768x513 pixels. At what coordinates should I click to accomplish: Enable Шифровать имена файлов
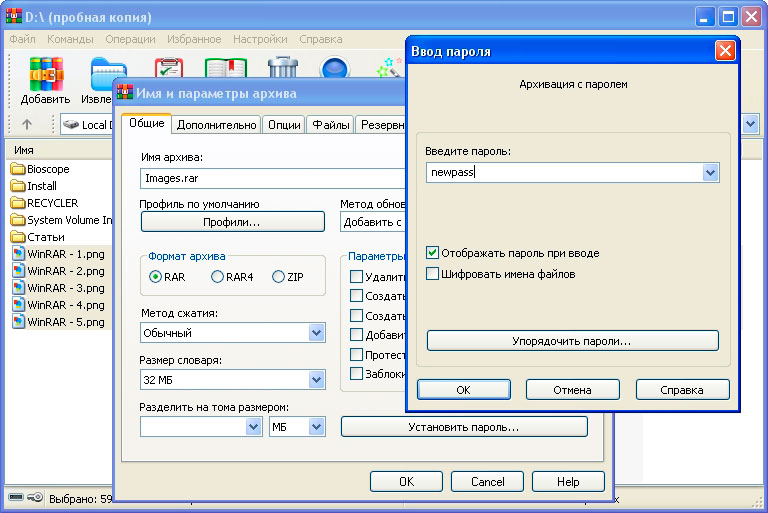tap(432, 273)
